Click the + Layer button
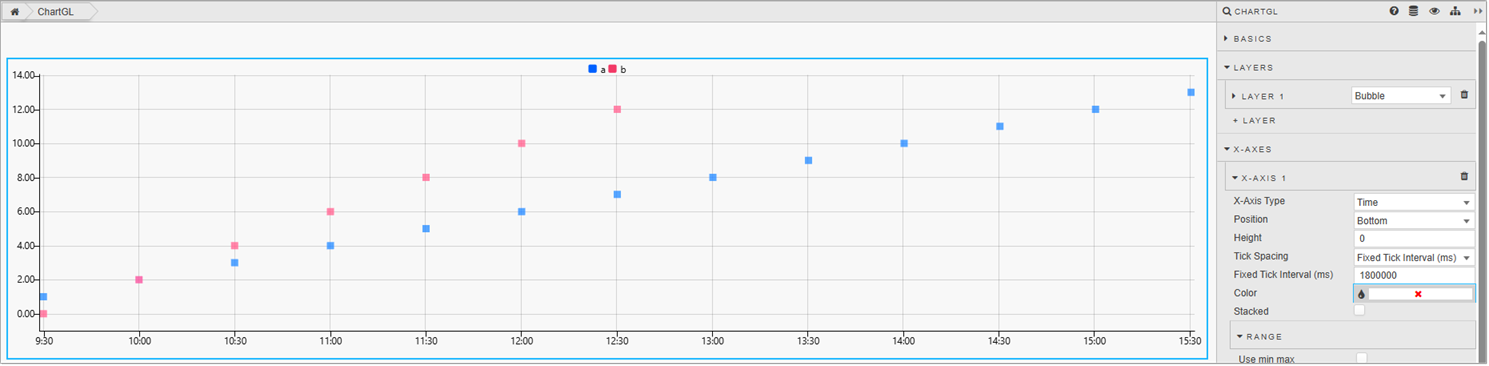The width and height of the screenshot is (1489, 366). pos(1254,121)
